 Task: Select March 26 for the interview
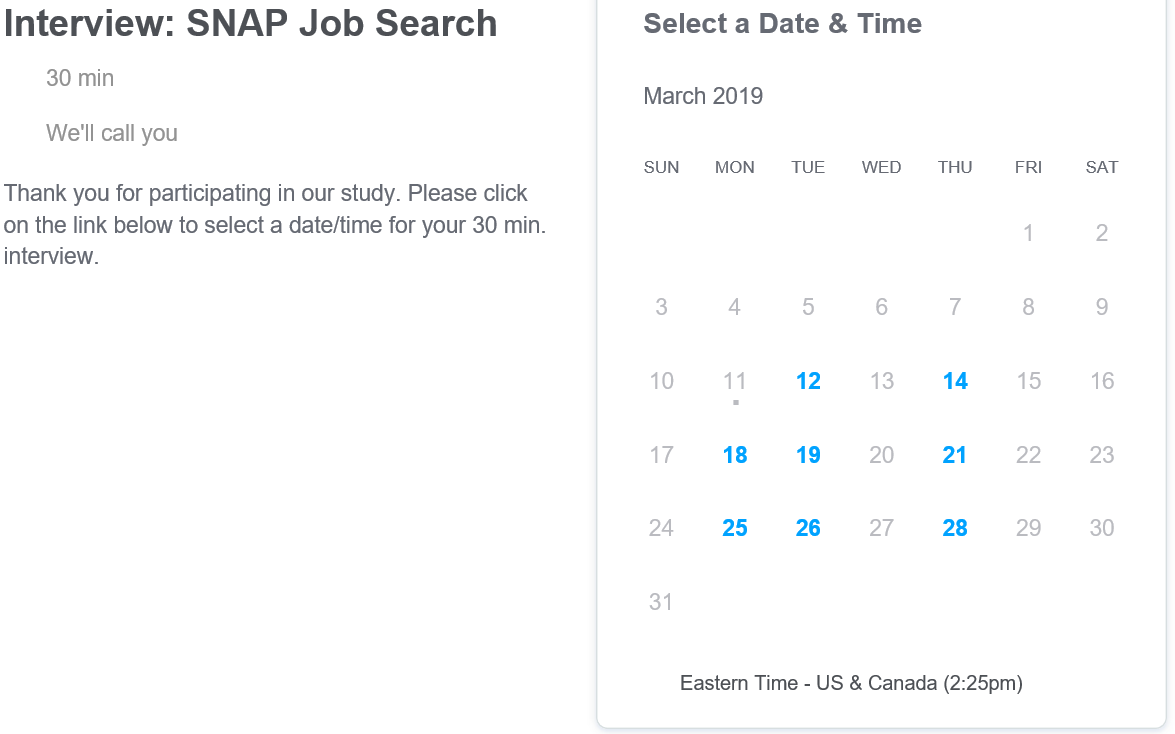coord(808,528)
